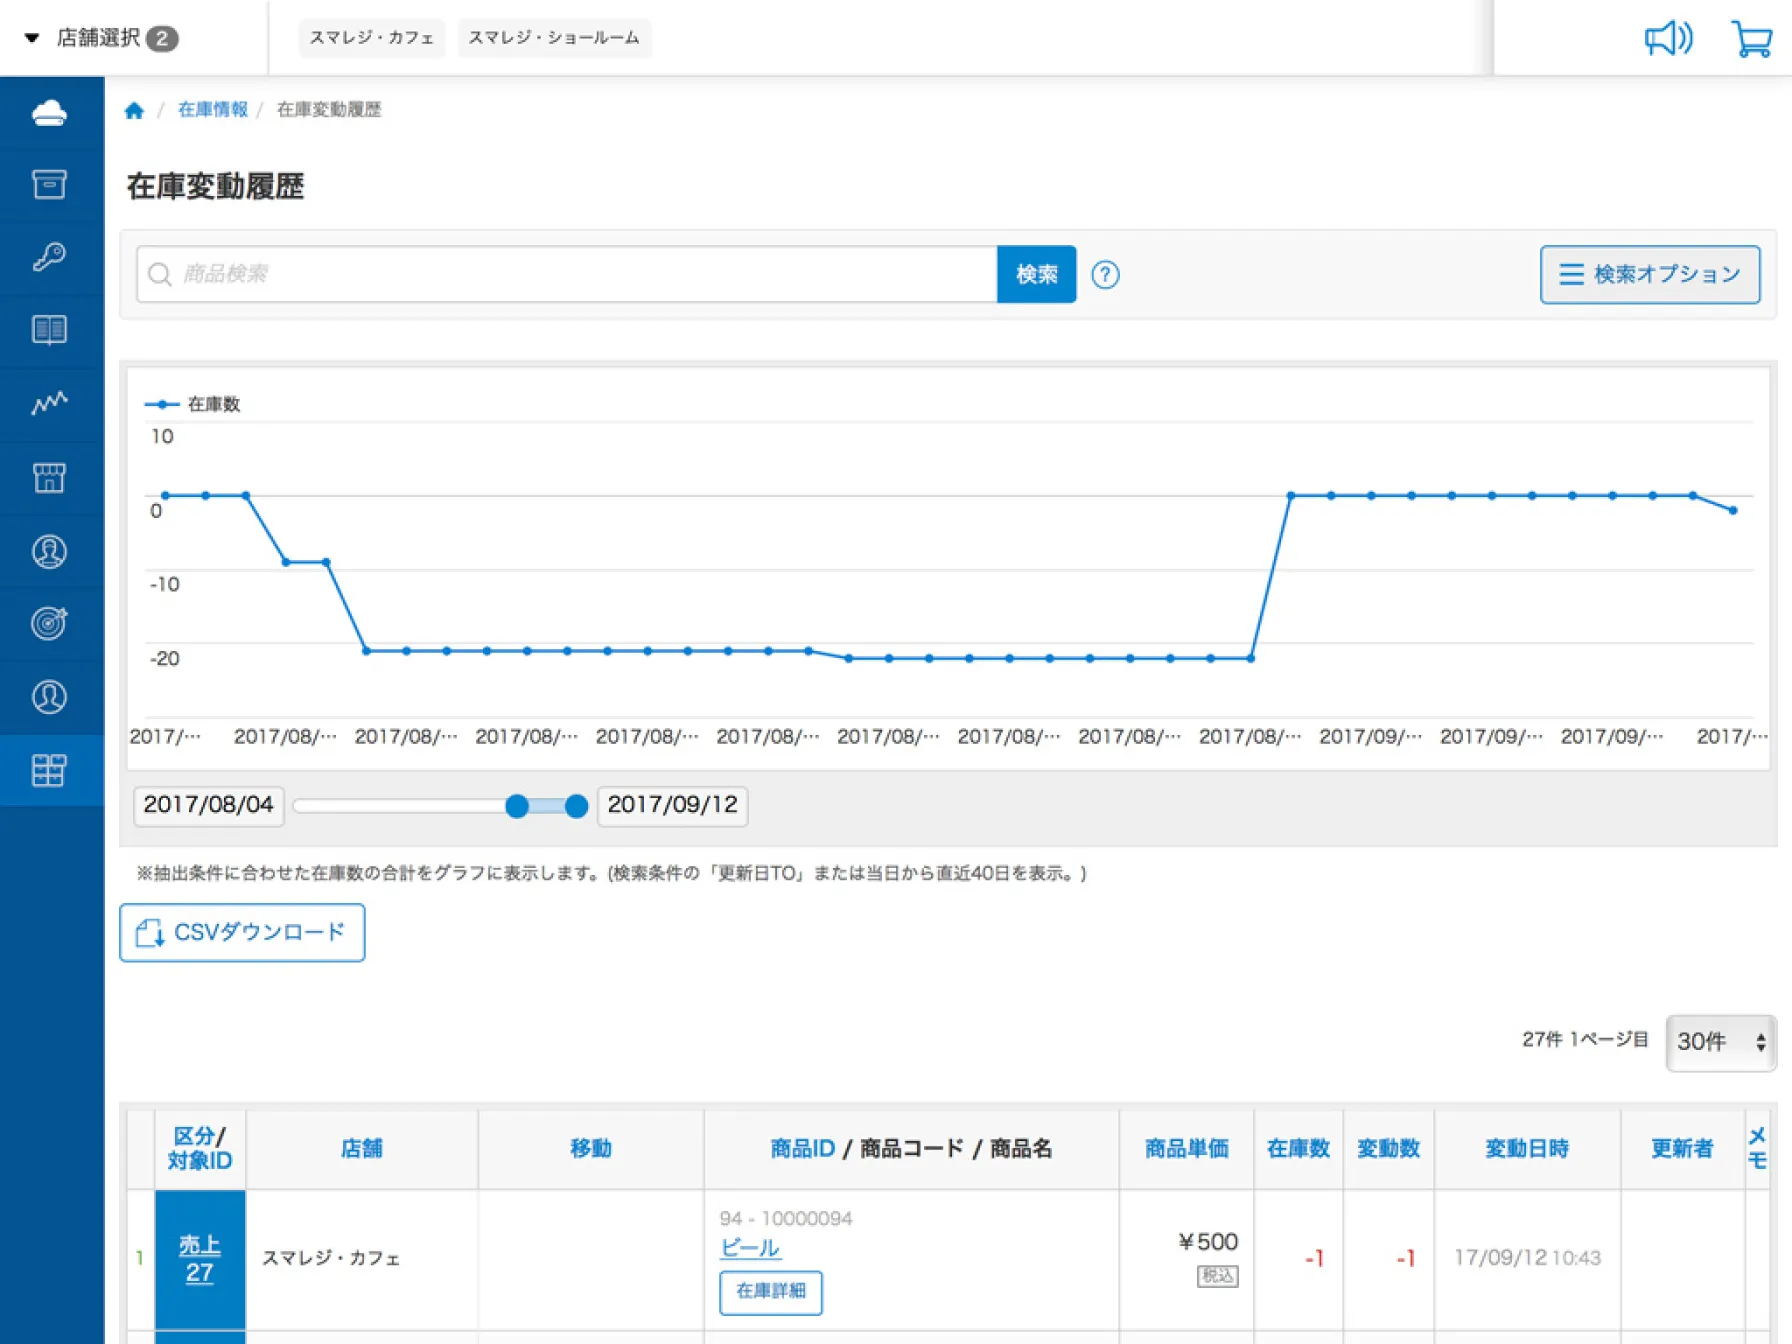Click the 在庫詳細 button for ビール
Viewport: 1792px width, 1344px height.
[770, 1292]
